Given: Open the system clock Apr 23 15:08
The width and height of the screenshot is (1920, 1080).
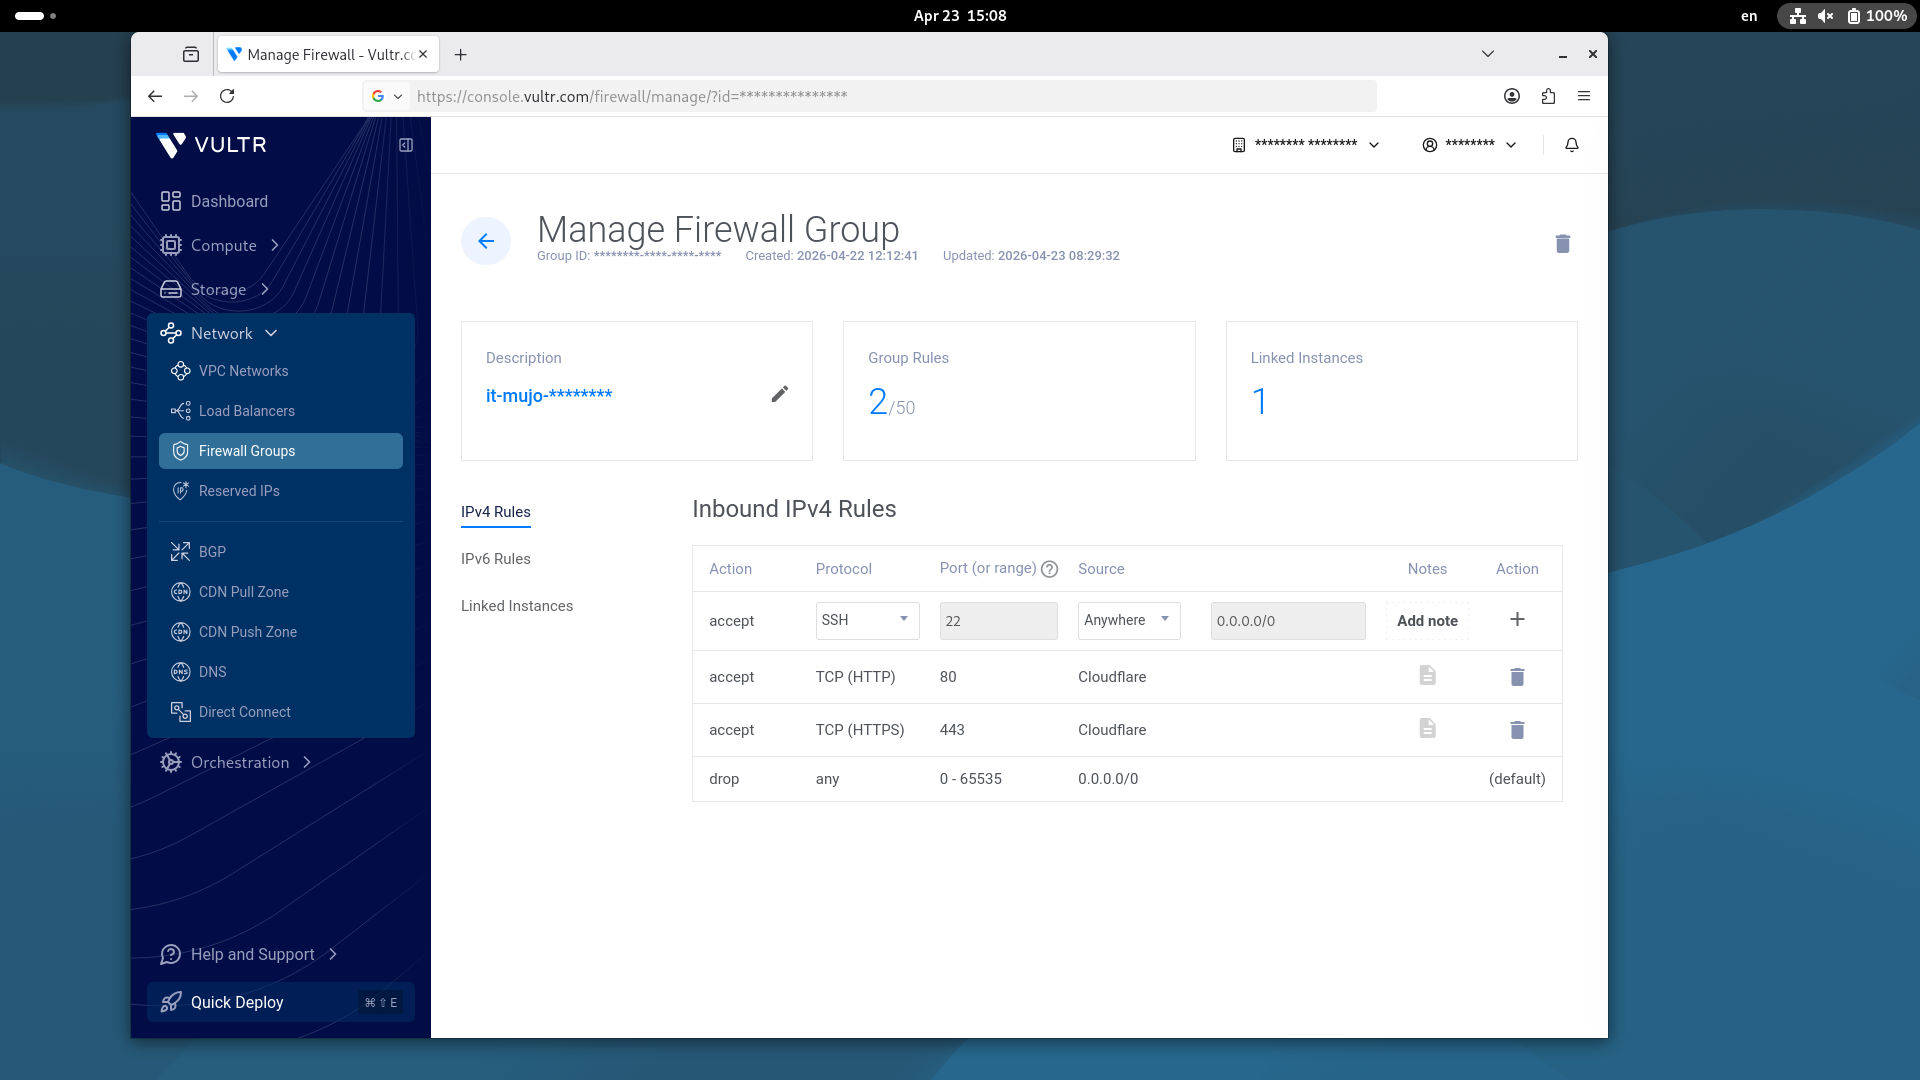Looking at the screenshot, I should [960, 16].
